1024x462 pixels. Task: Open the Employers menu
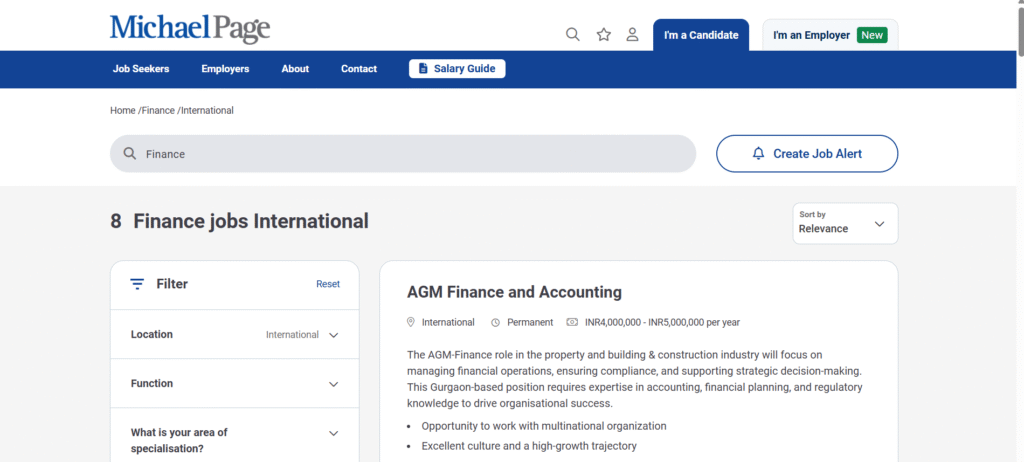pos(225,69)
